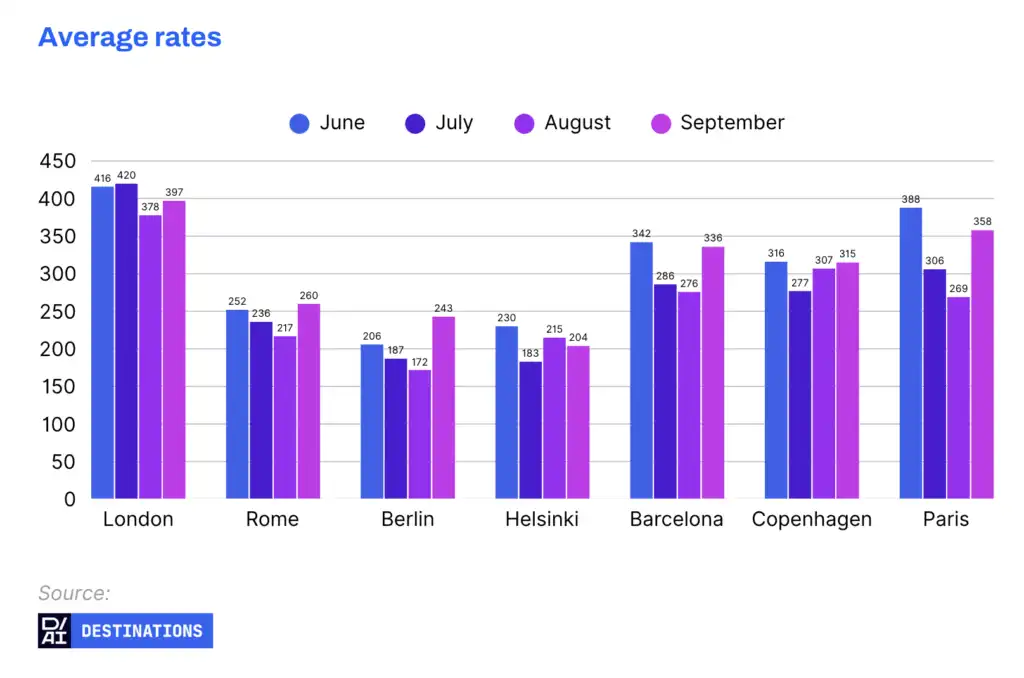Click Copenhagen's August bar labeled 307
Image resolution: width=1024 pixels, height=678 pixels.
click(x=824, y=383)
